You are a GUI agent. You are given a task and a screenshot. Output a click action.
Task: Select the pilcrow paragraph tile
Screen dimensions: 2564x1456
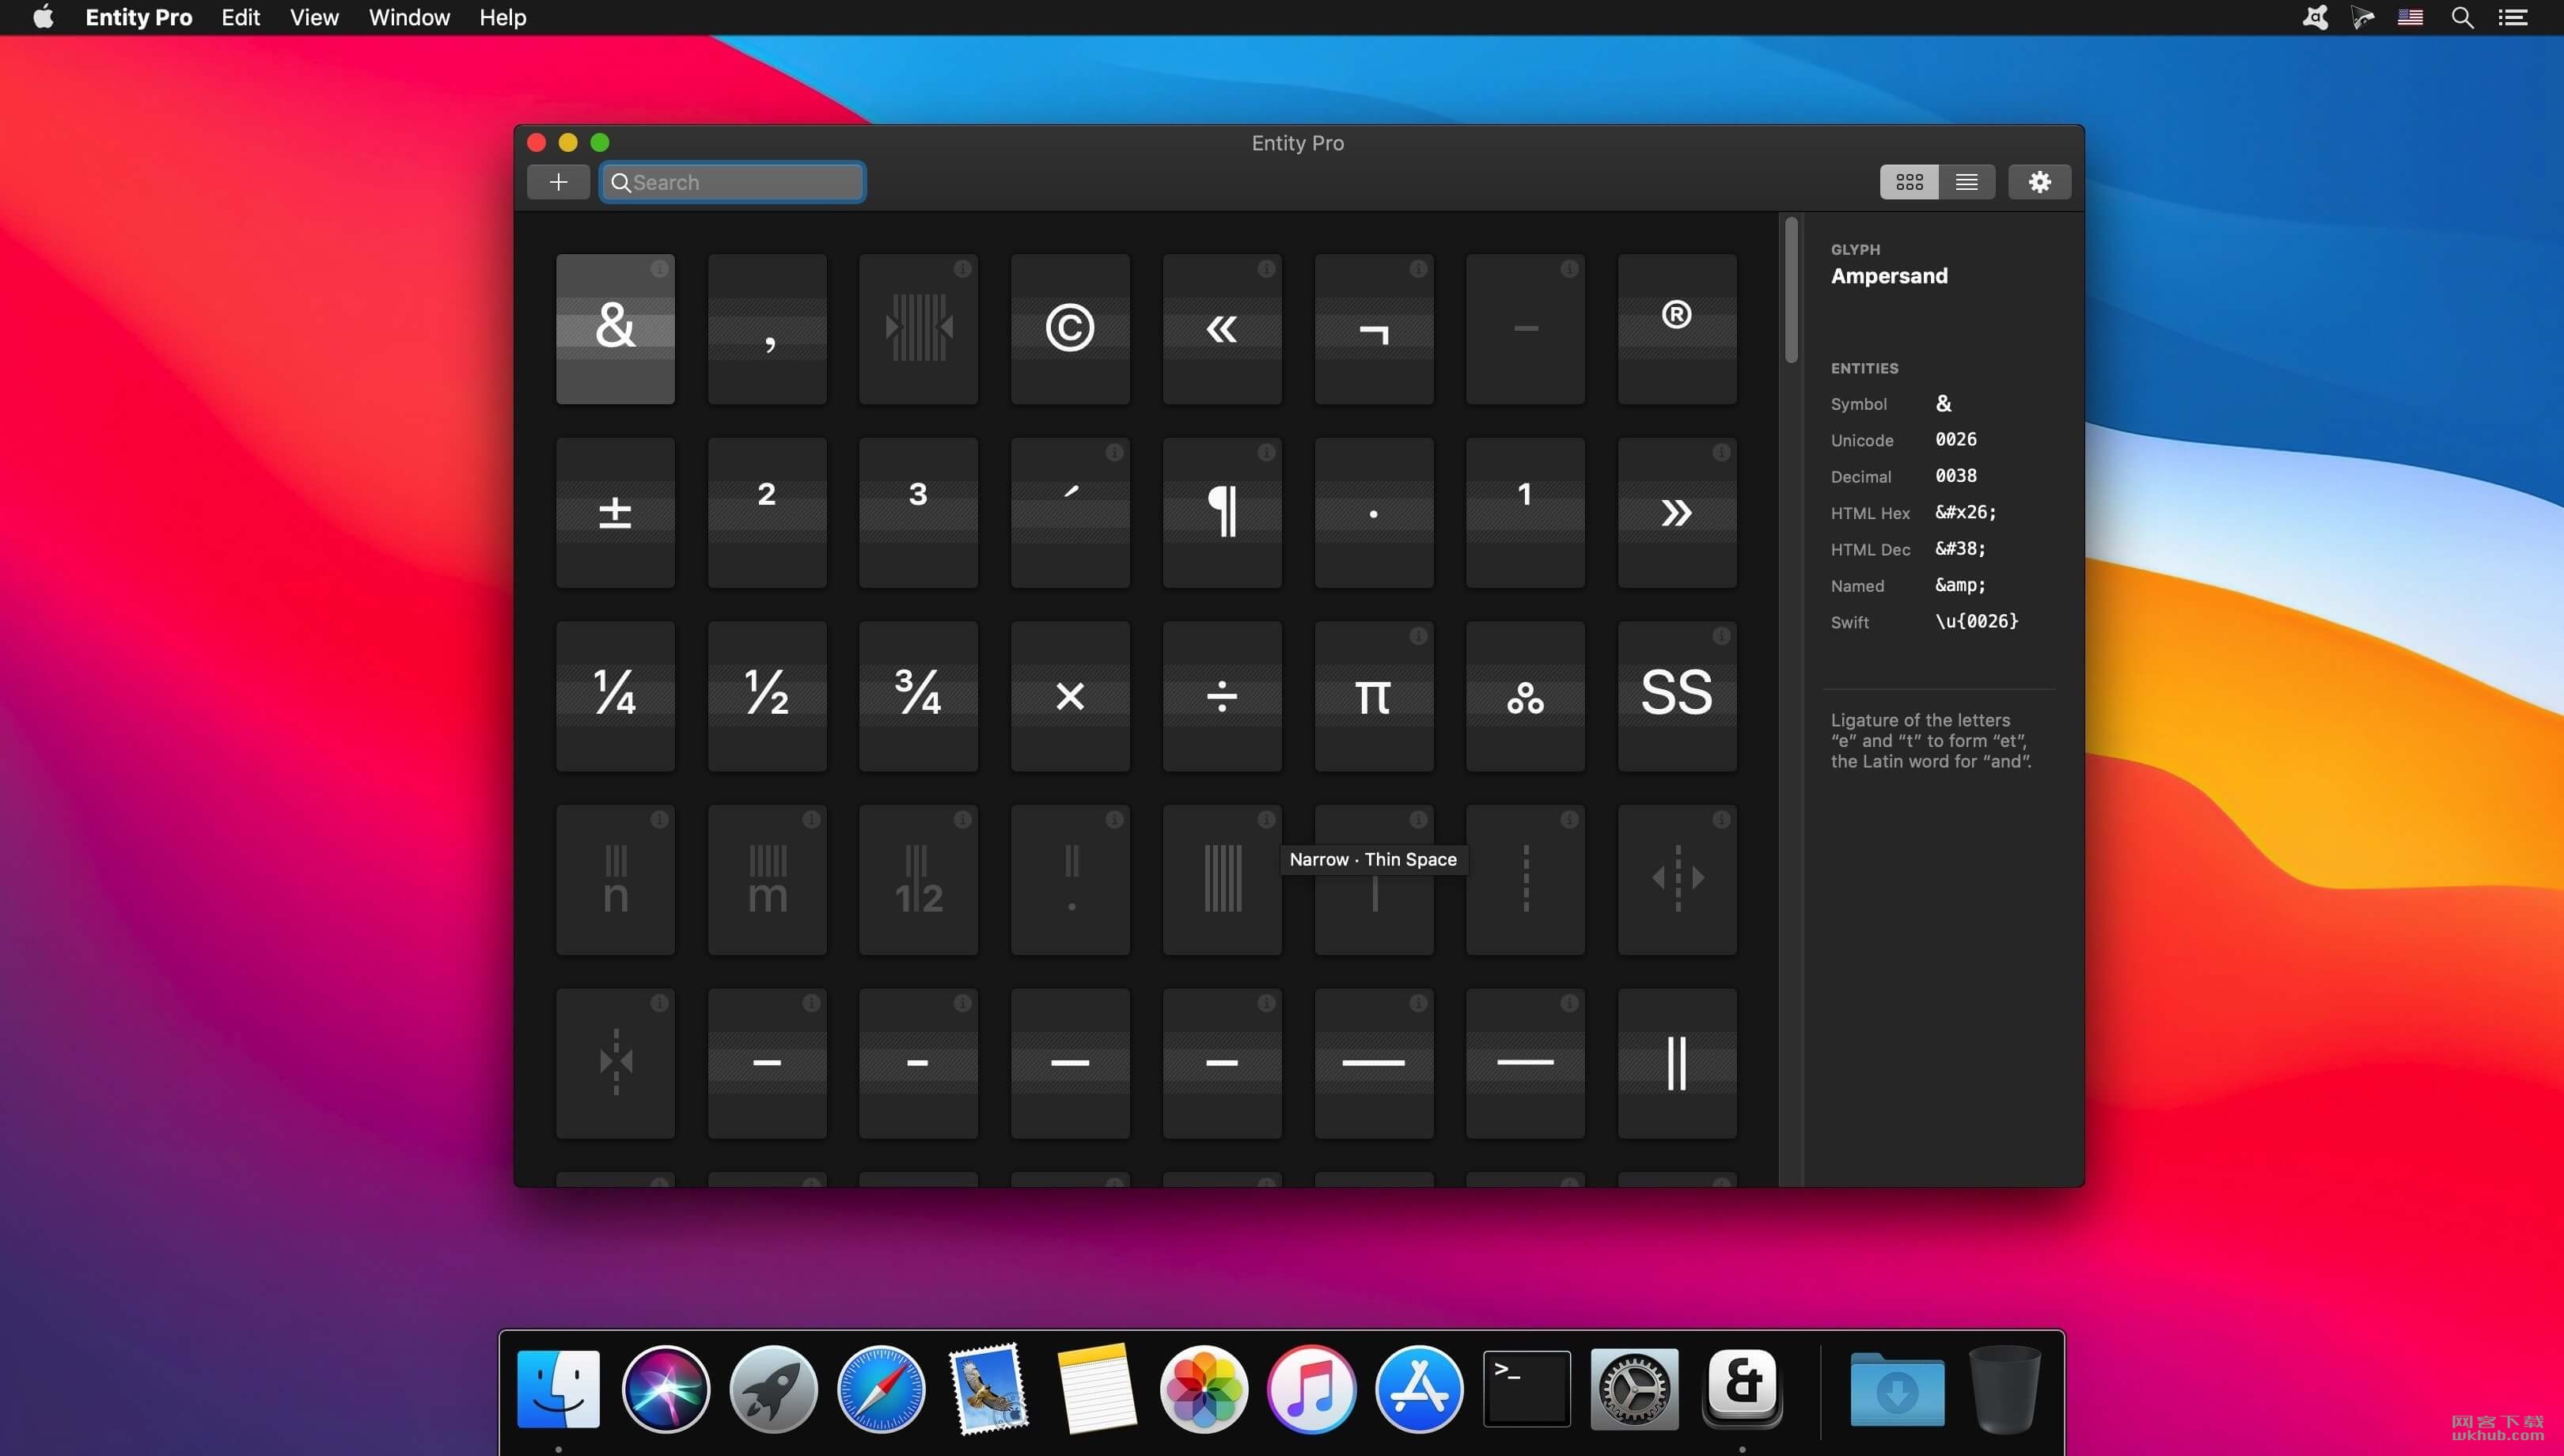click(1222, 513)
